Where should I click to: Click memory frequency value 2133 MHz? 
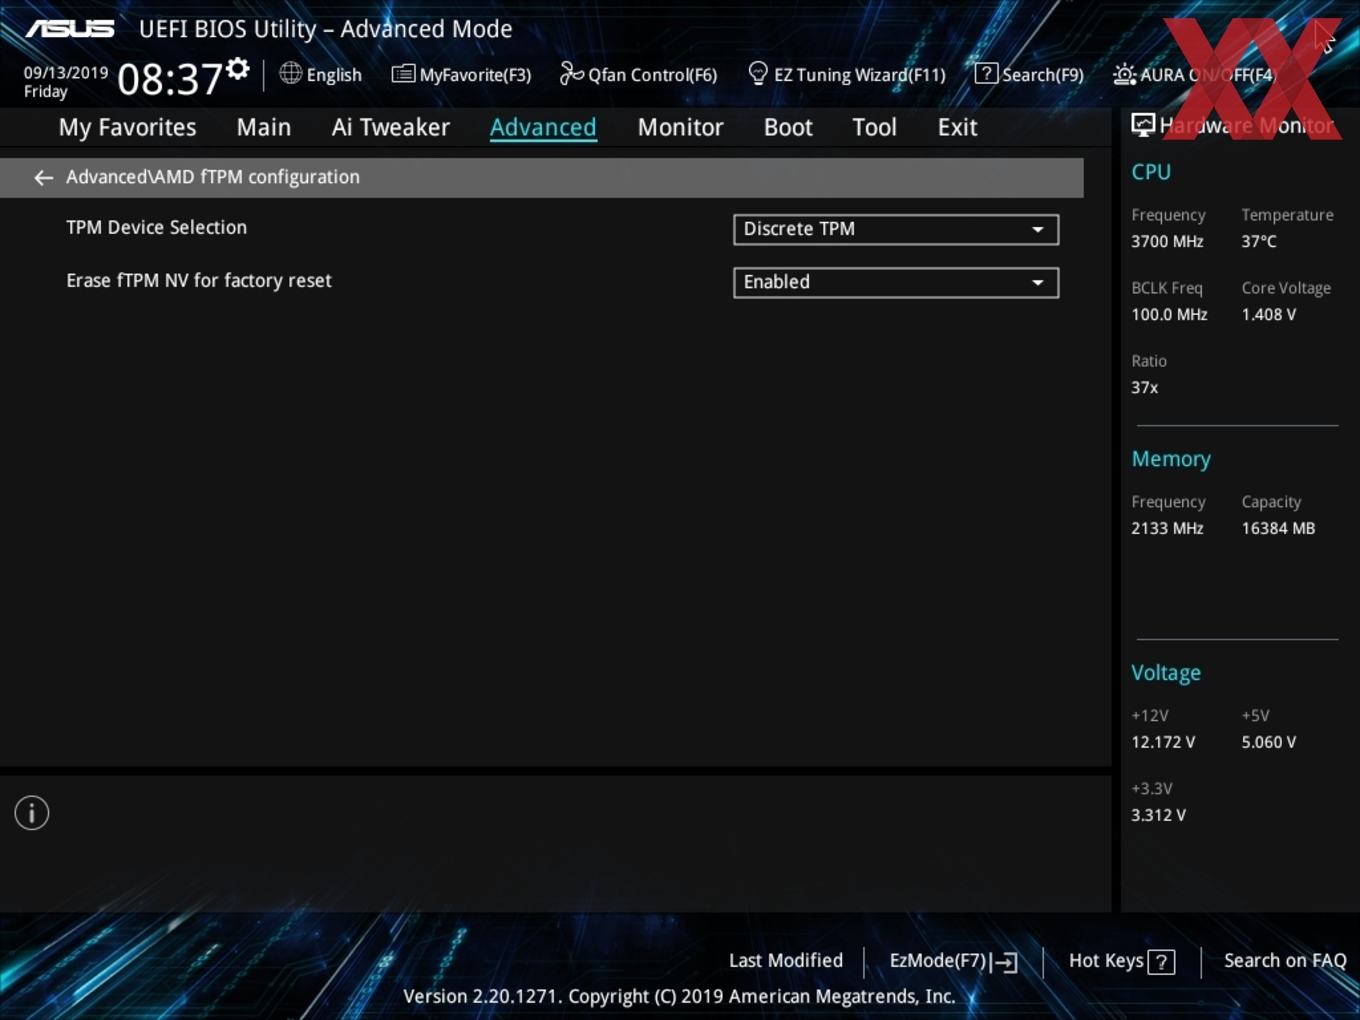tap(1167, 528)
